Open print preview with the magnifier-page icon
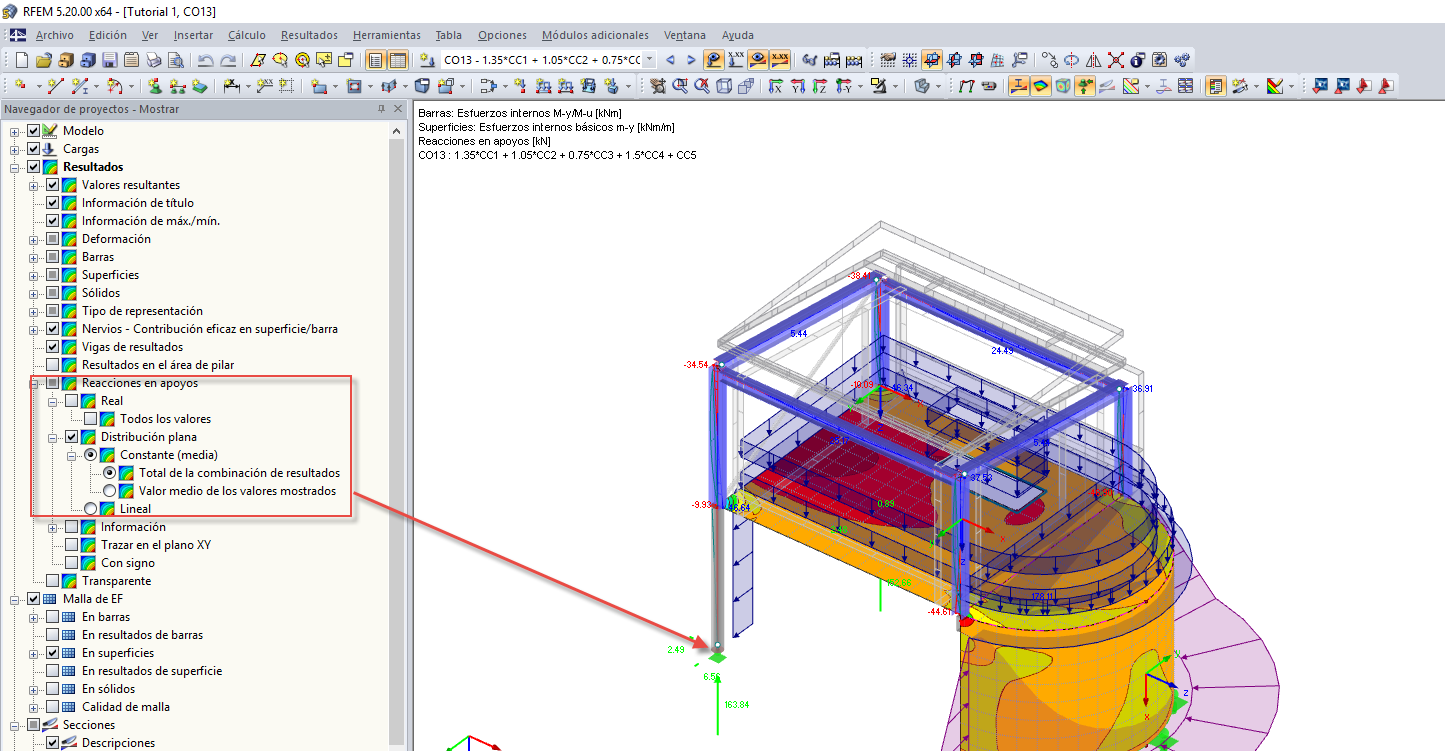This screenshot has width=1445, height=751. 176,60
